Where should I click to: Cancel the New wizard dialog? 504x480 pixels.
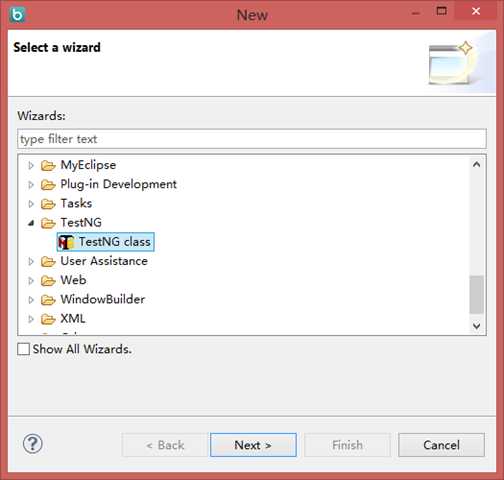(441, 445)
